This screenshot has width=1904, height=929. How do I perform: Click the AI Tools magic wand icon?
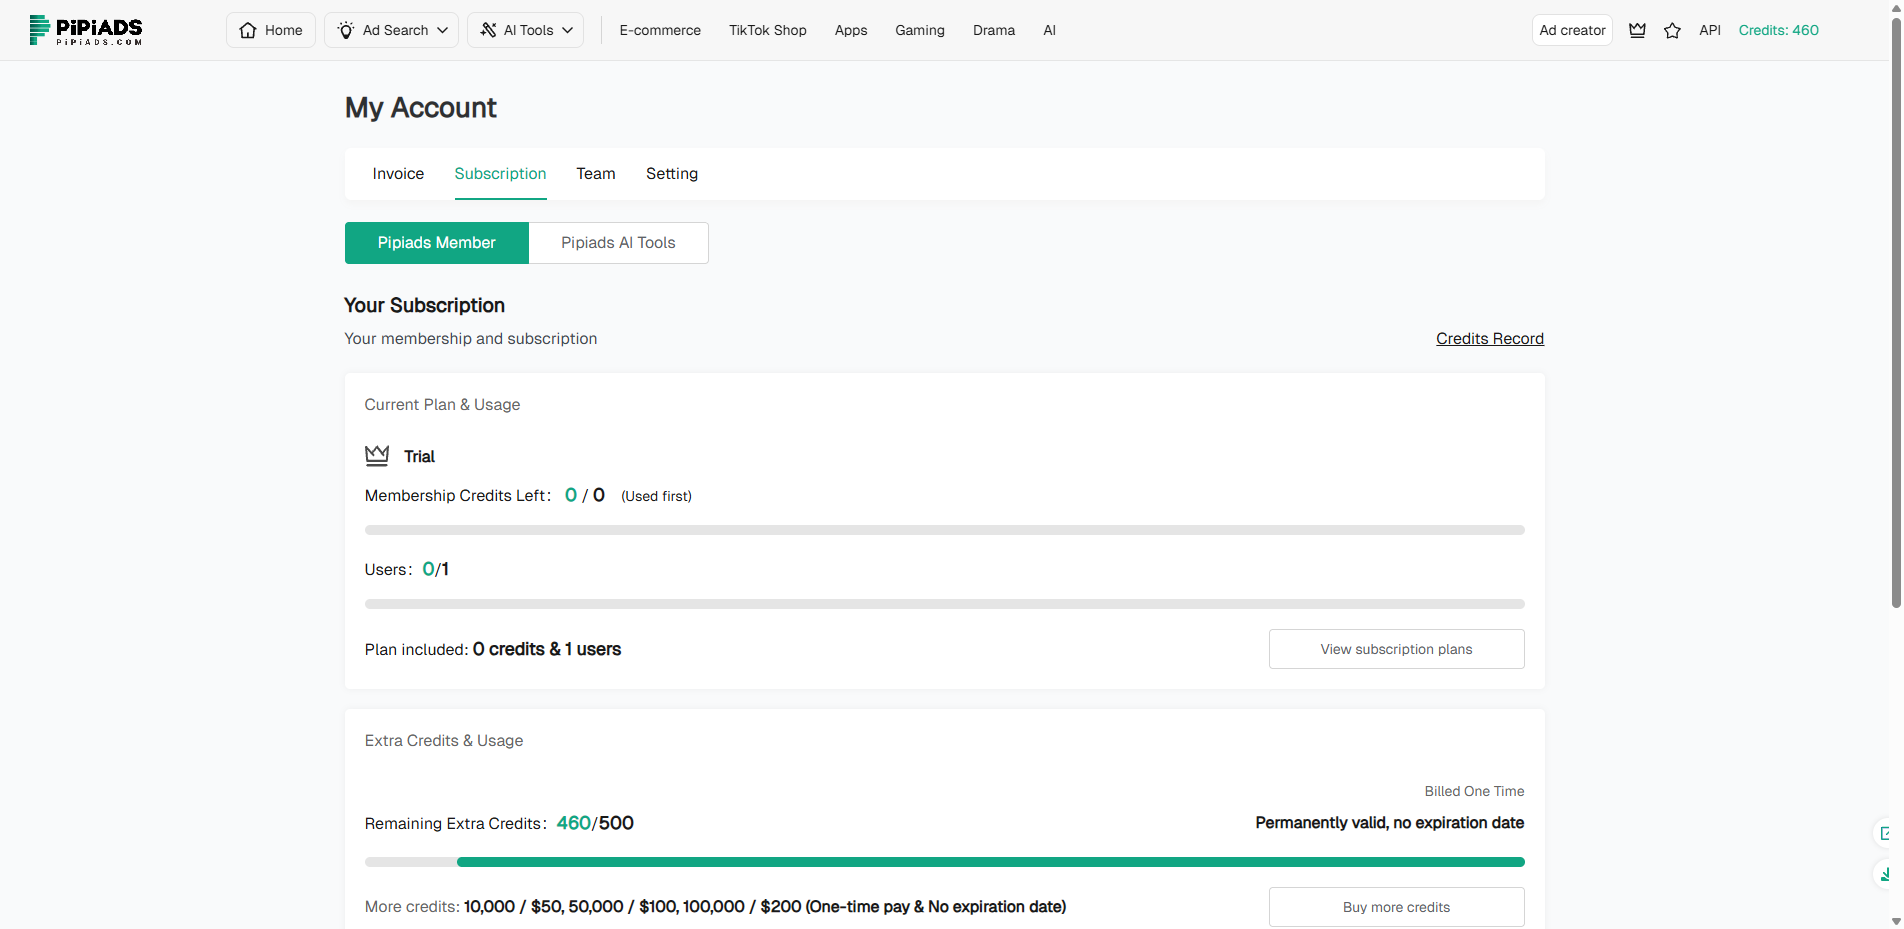pyautogui.click(x=488, y=30)
